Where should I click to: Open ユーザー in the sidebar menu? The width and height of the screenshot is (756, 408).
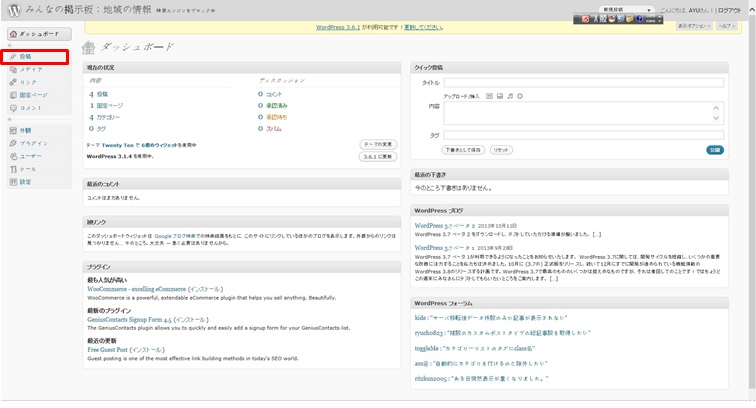[x=39, y=156]
